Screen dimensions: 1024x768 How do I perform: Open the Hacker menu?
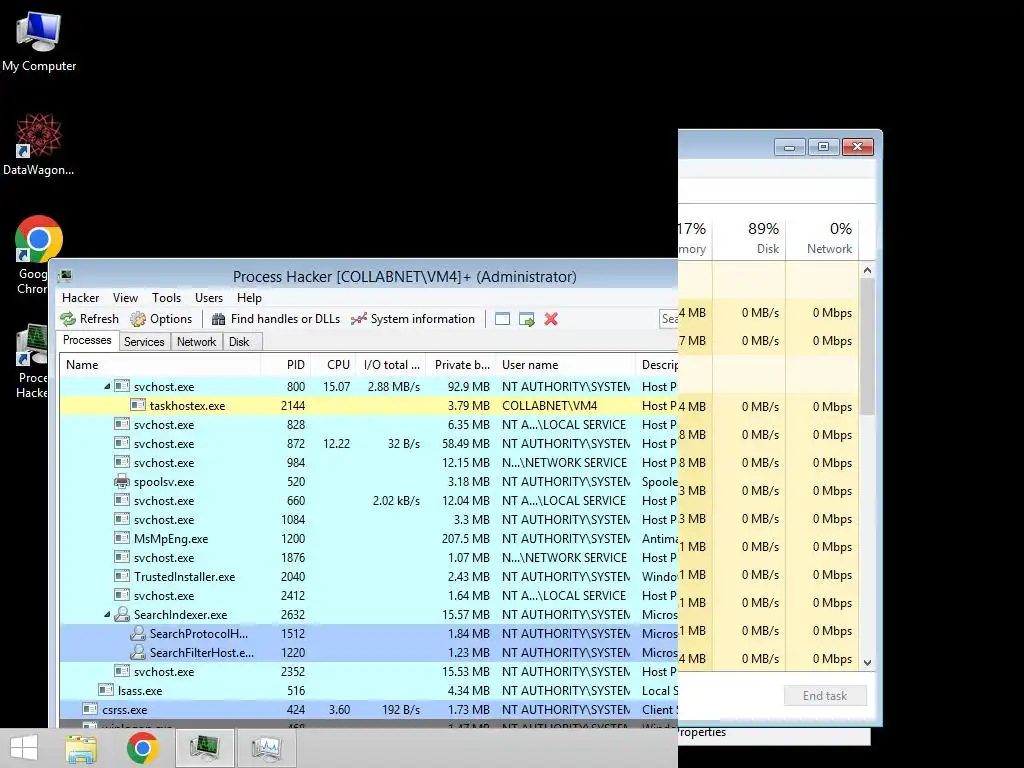(80, 298)
